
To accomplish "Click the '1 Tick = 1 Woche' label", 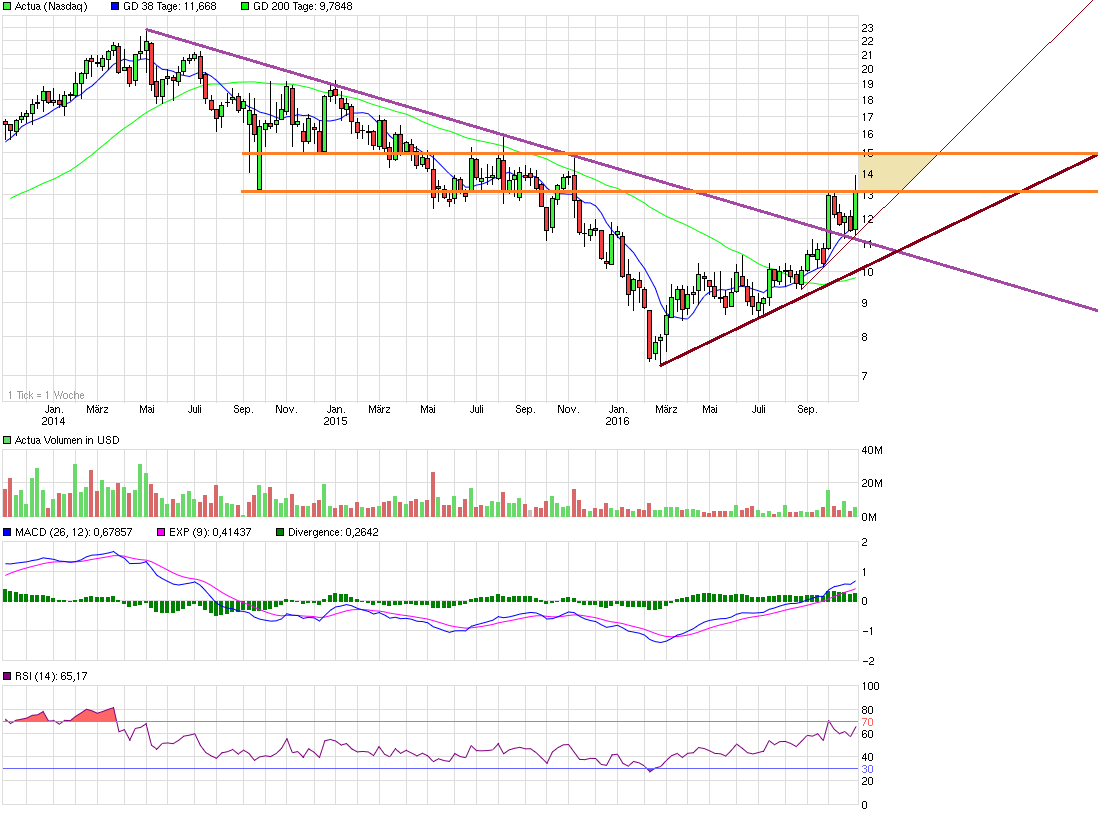I will click(43, 394).
